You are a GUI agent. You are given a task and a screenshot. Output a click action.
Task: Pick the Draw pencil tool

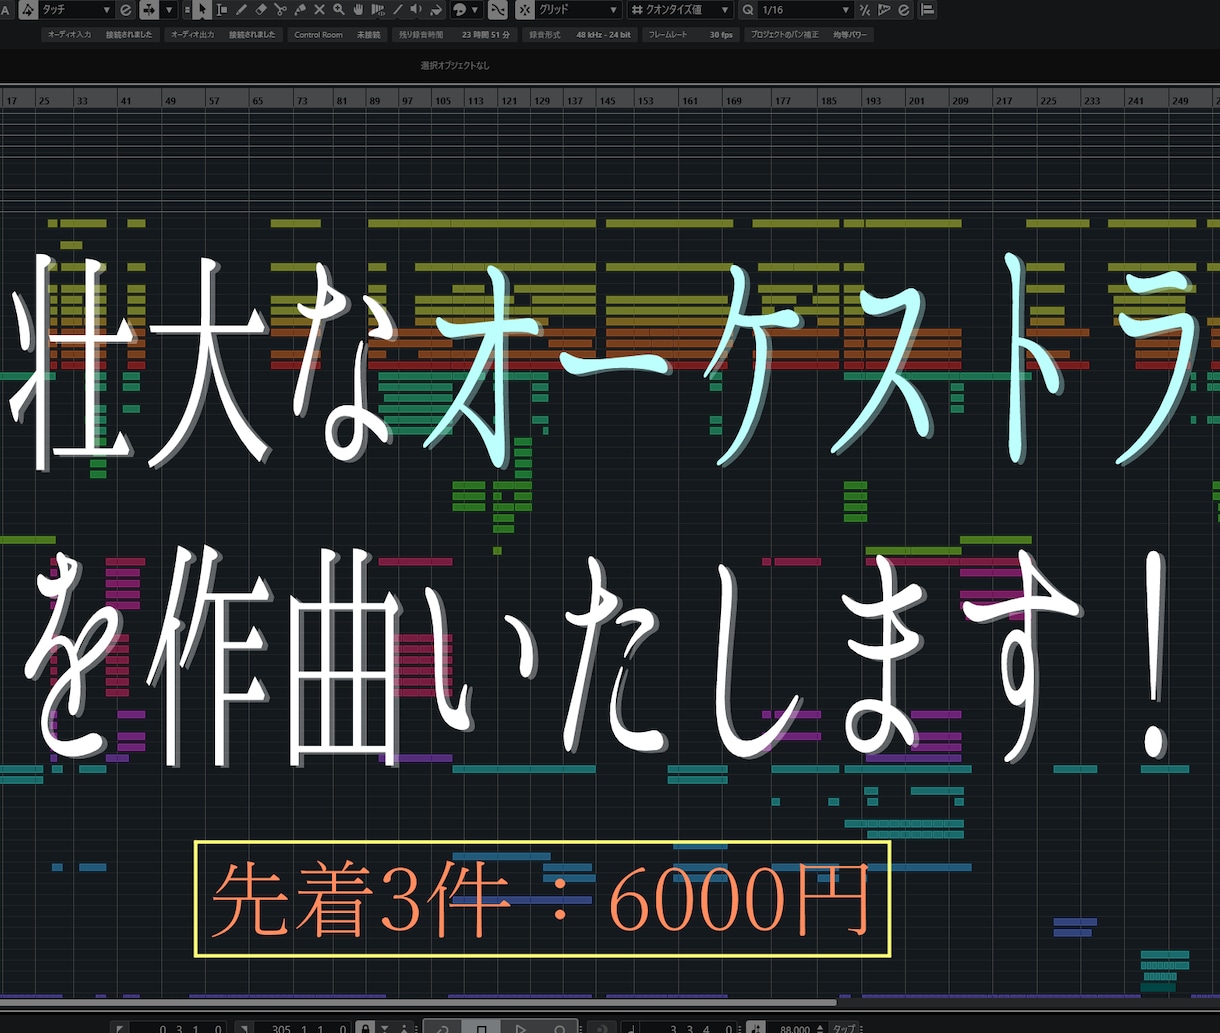[x=241, y=10]
